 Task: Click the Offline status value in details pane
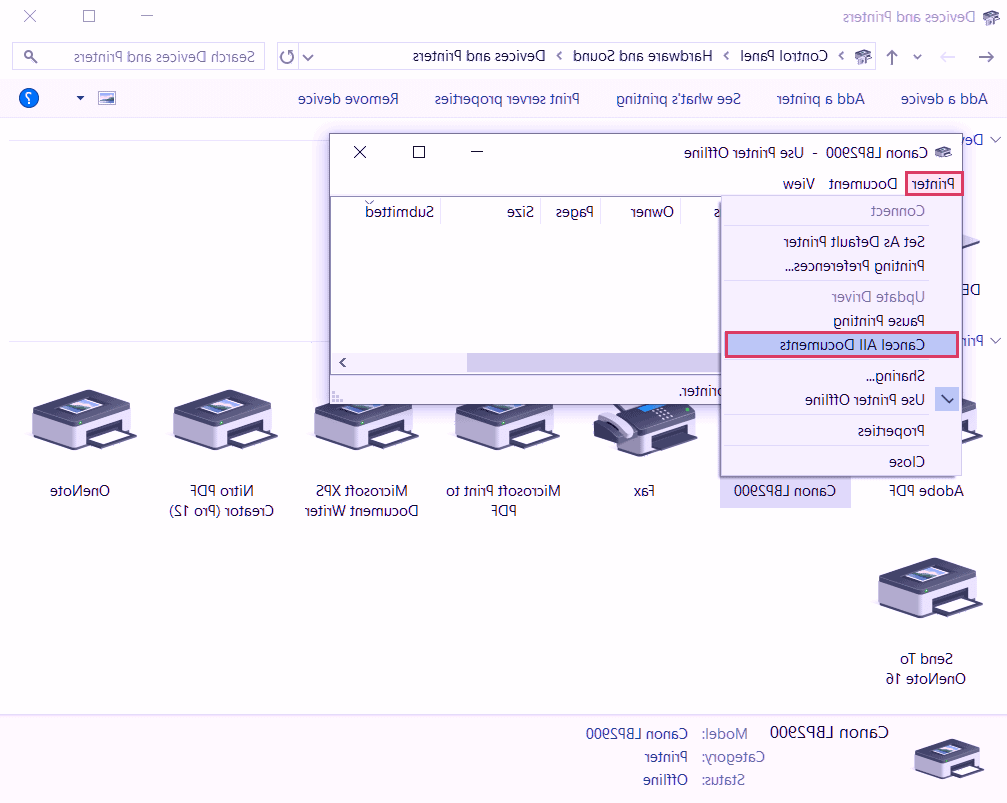click(665, 780)
